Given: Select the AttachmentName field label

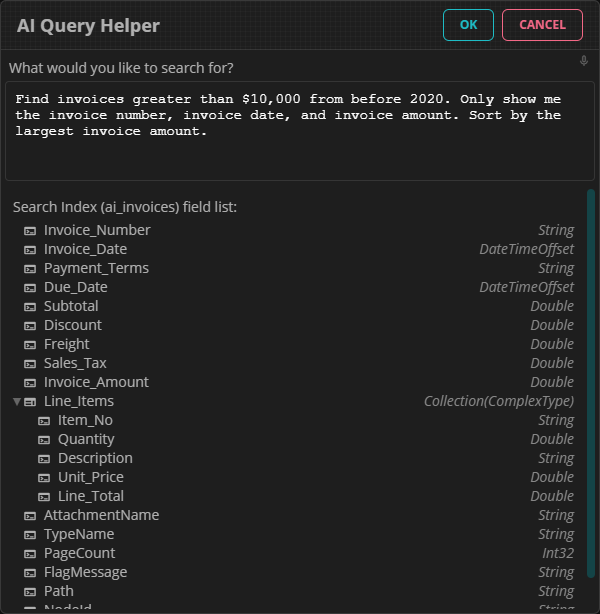Looking at the screenshot, I should (x=101, y=515).
